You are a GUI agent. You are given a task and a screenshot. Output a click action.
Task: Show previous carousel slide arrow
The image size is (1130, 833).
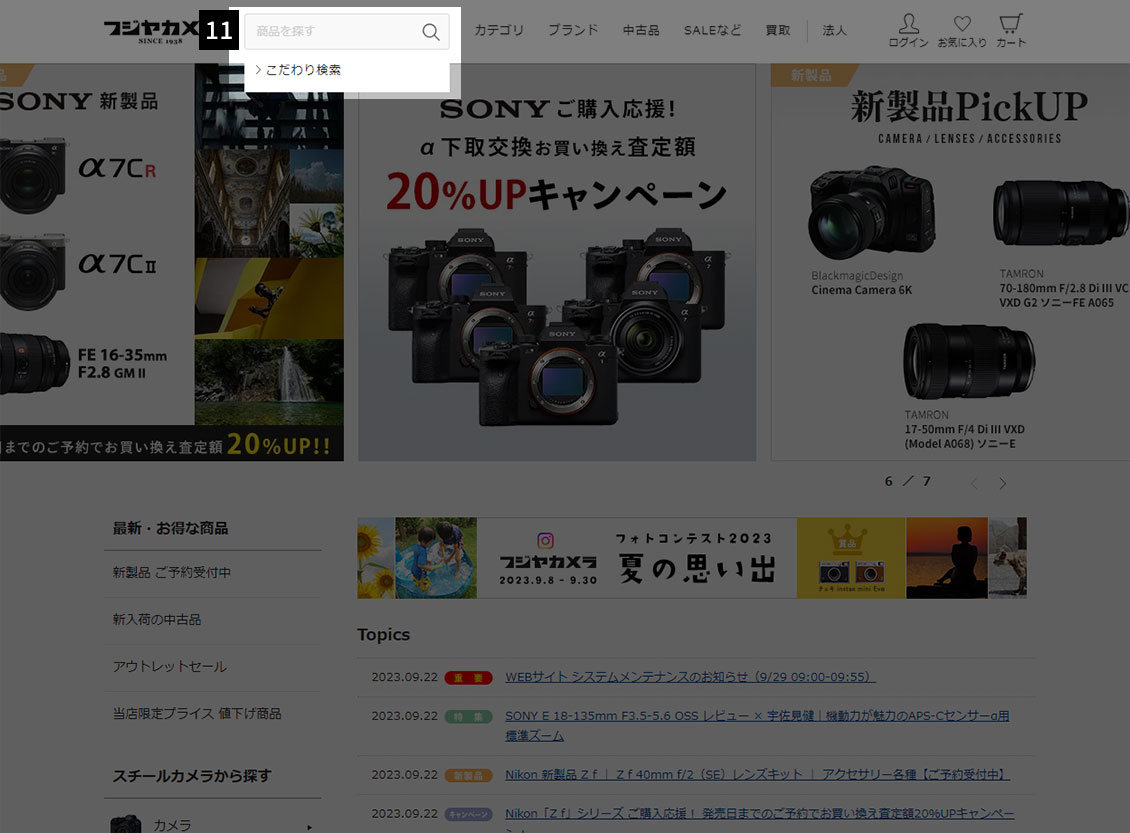(x=974, y=484)
